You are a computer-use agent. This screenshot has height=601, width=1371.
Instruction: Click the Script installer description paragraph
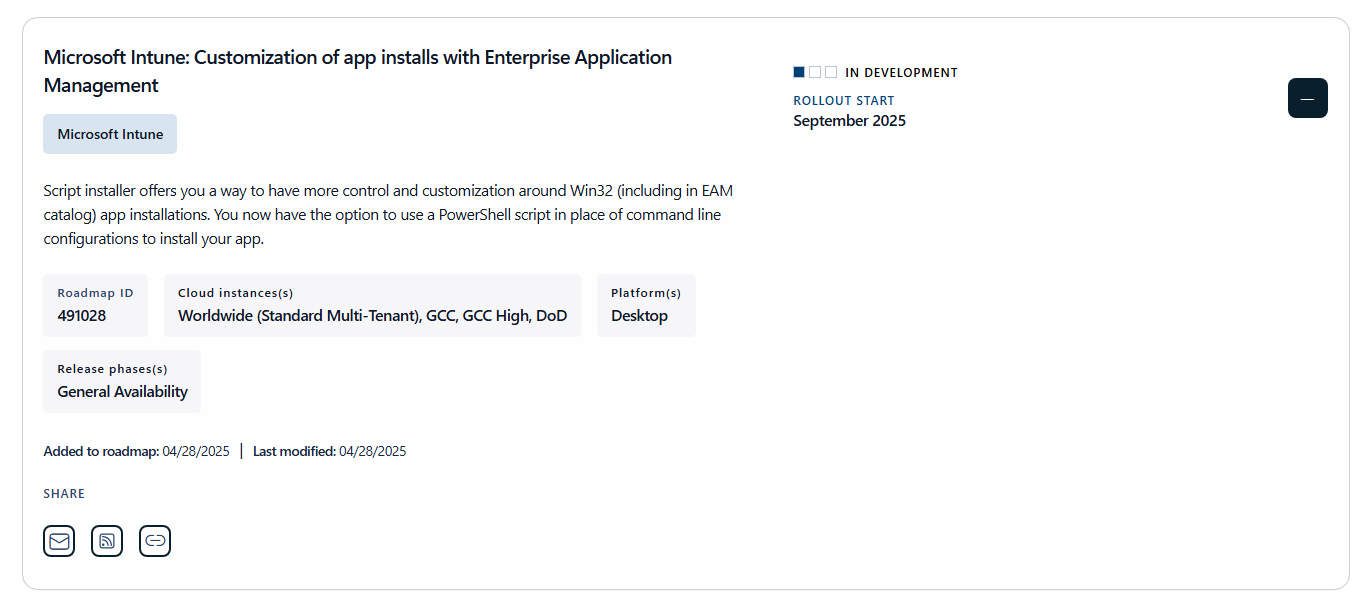(x=395, y=215)
